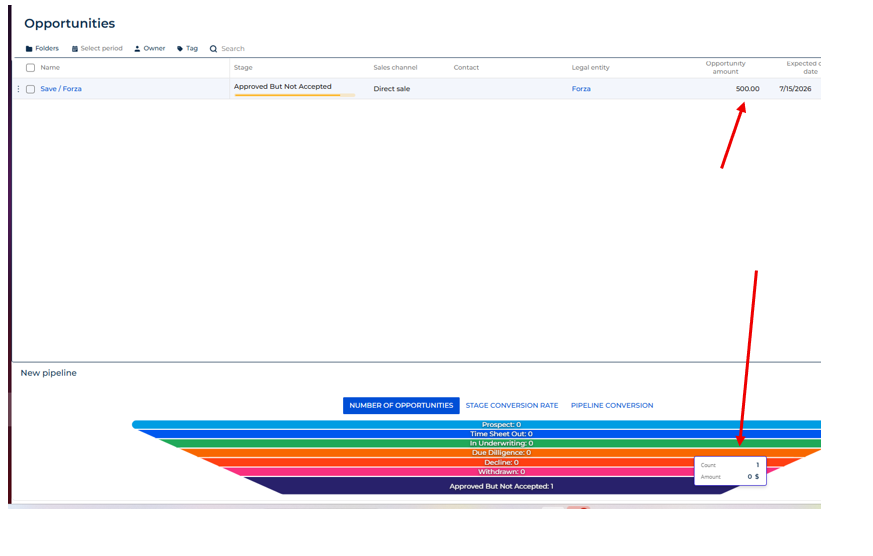This screenshot has height=556, width=873.
Task: Sort by Legal entity column header
Action: (590, 68)
